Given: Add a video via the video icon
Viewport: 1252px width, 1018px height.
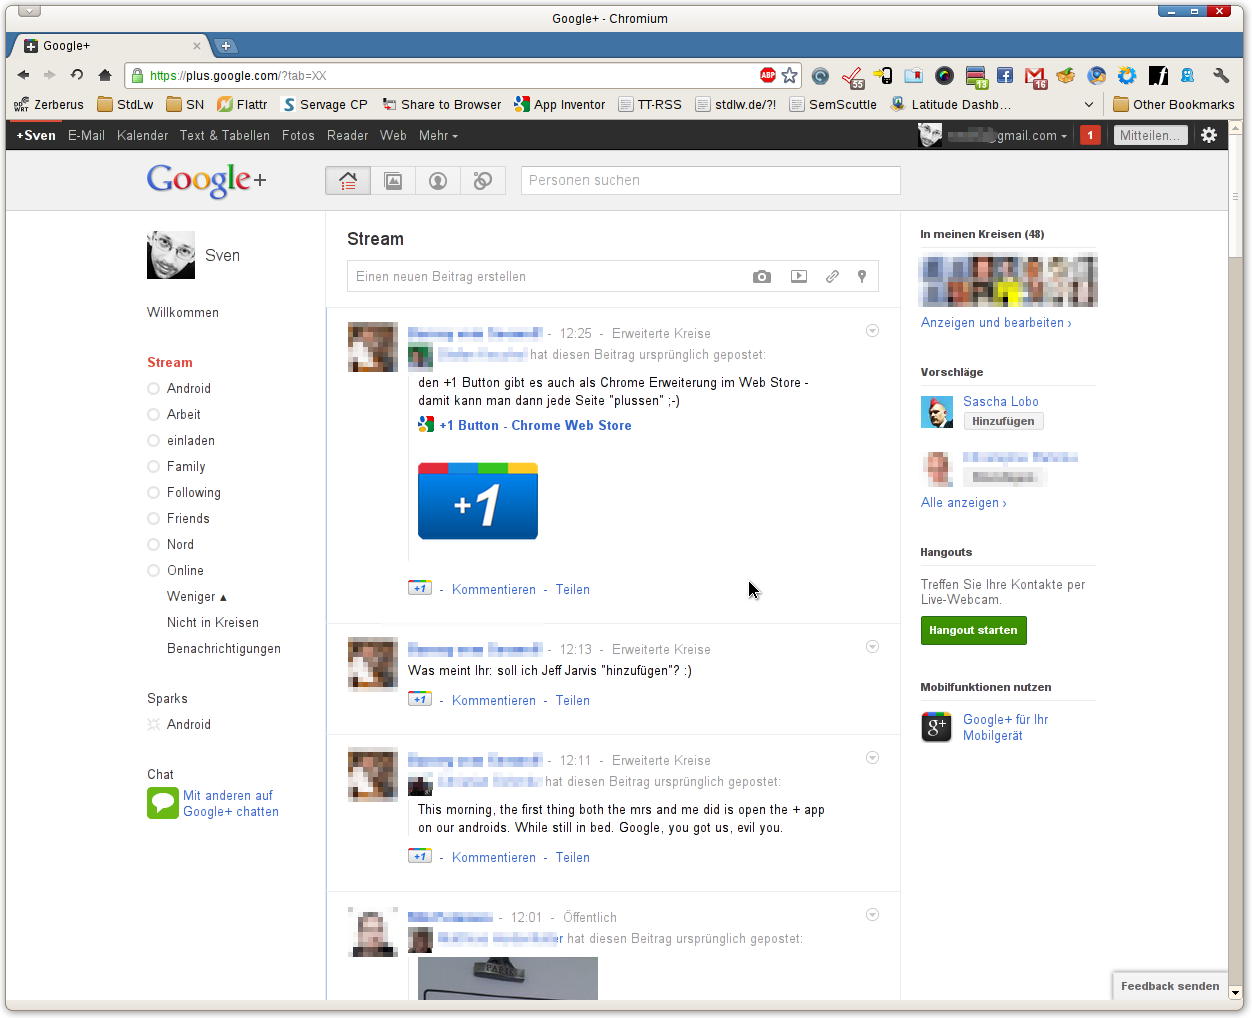Looking at the screenshot, I should click(x=799, y=277).
